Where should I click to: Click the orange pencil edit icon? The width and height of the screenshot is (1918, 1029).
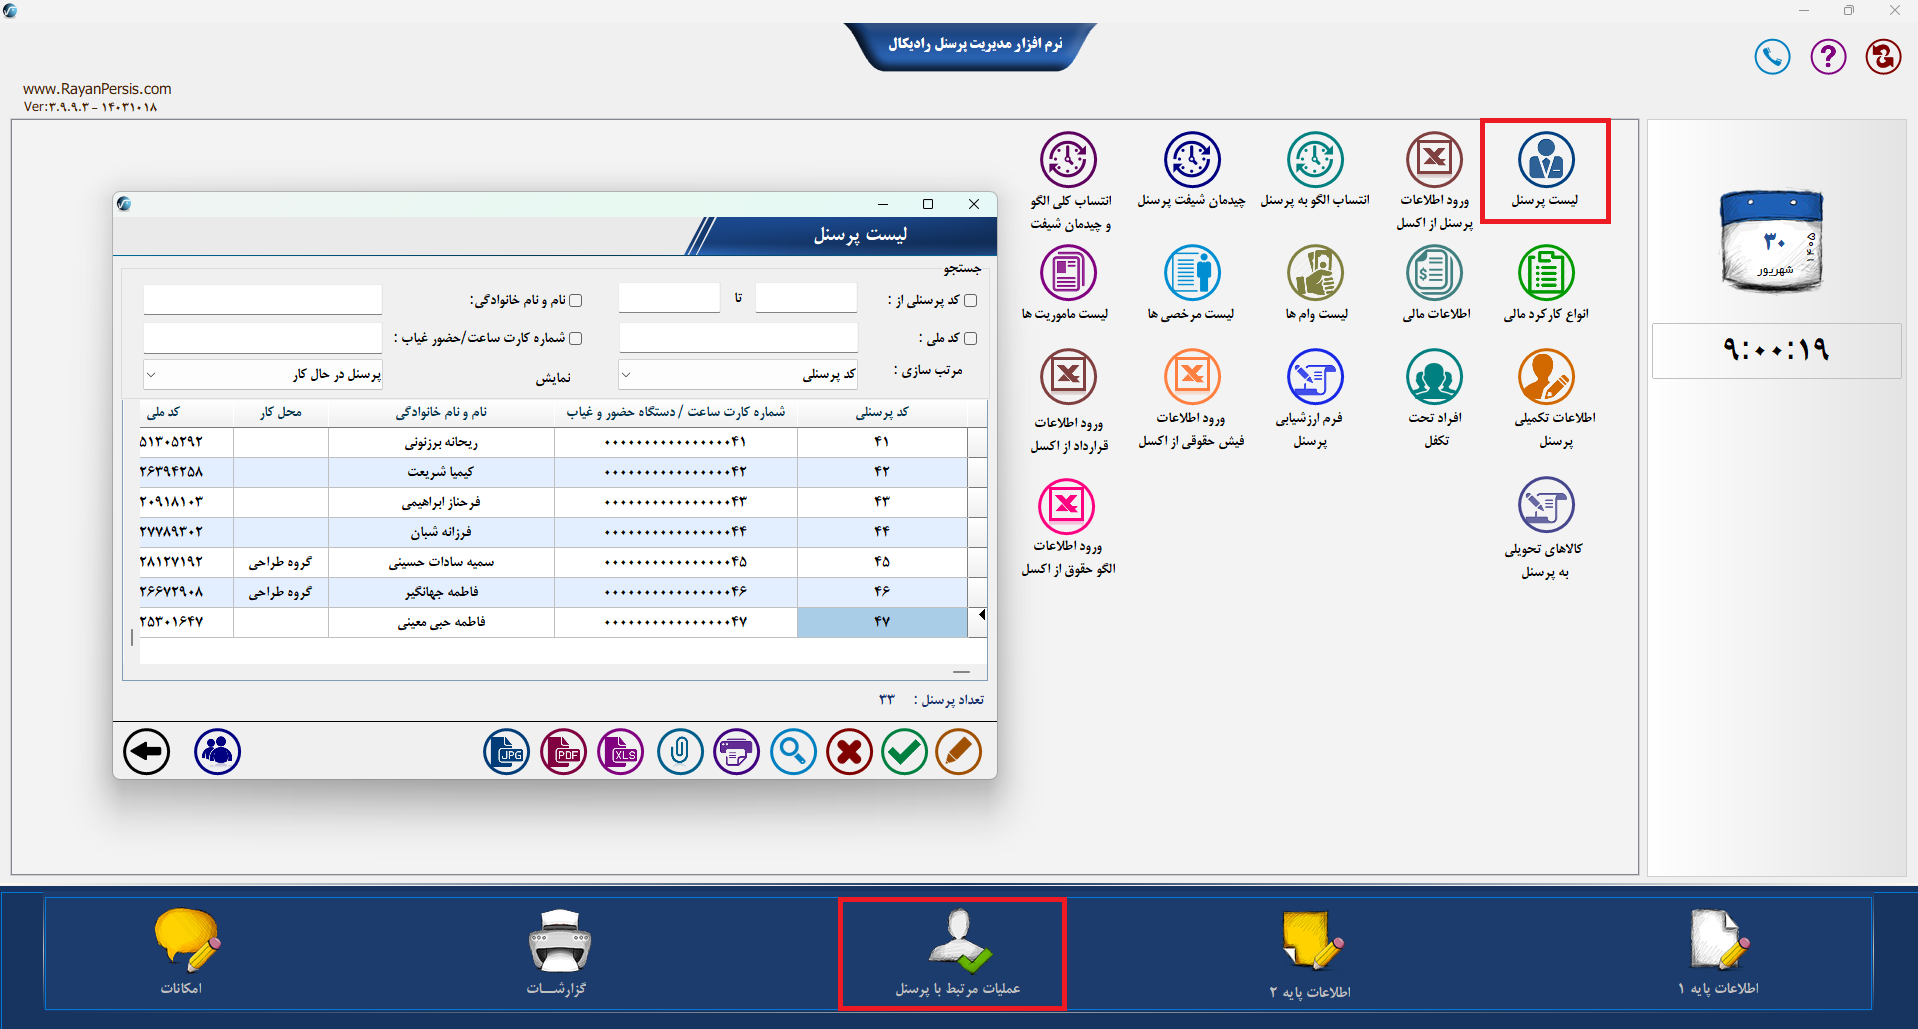pos(958,752)
